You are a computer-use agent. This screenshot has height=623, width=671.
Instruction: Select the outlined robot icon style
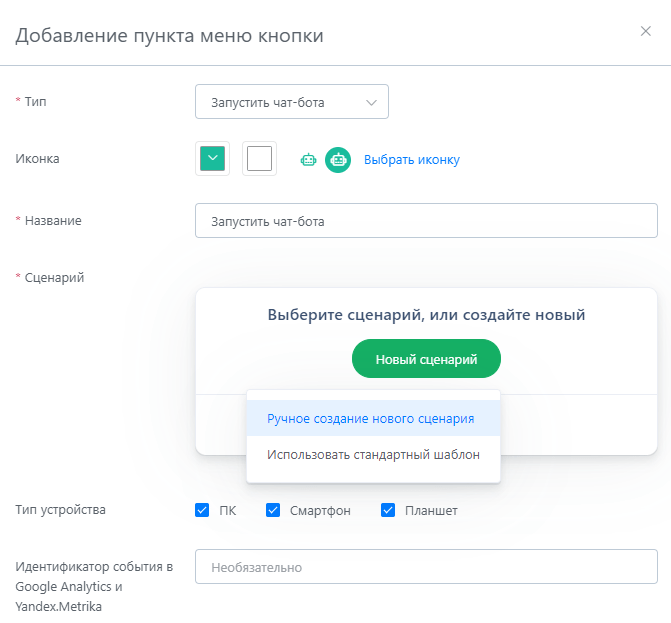(308, 160)
